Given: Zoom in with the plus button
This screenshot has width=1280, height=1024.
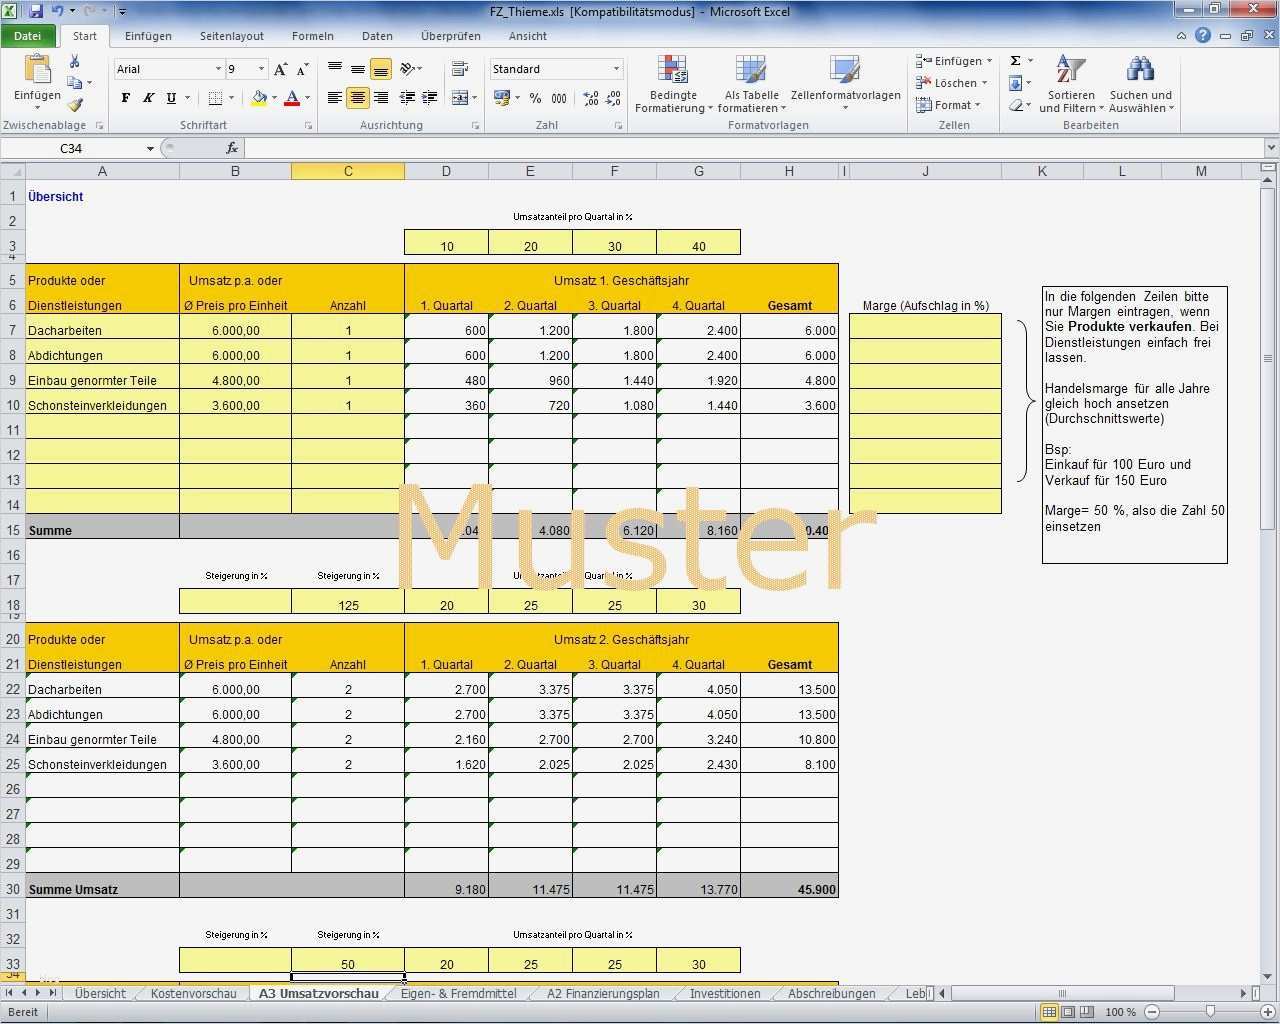Looking at the screenshot, I should coord(1267,1012).
